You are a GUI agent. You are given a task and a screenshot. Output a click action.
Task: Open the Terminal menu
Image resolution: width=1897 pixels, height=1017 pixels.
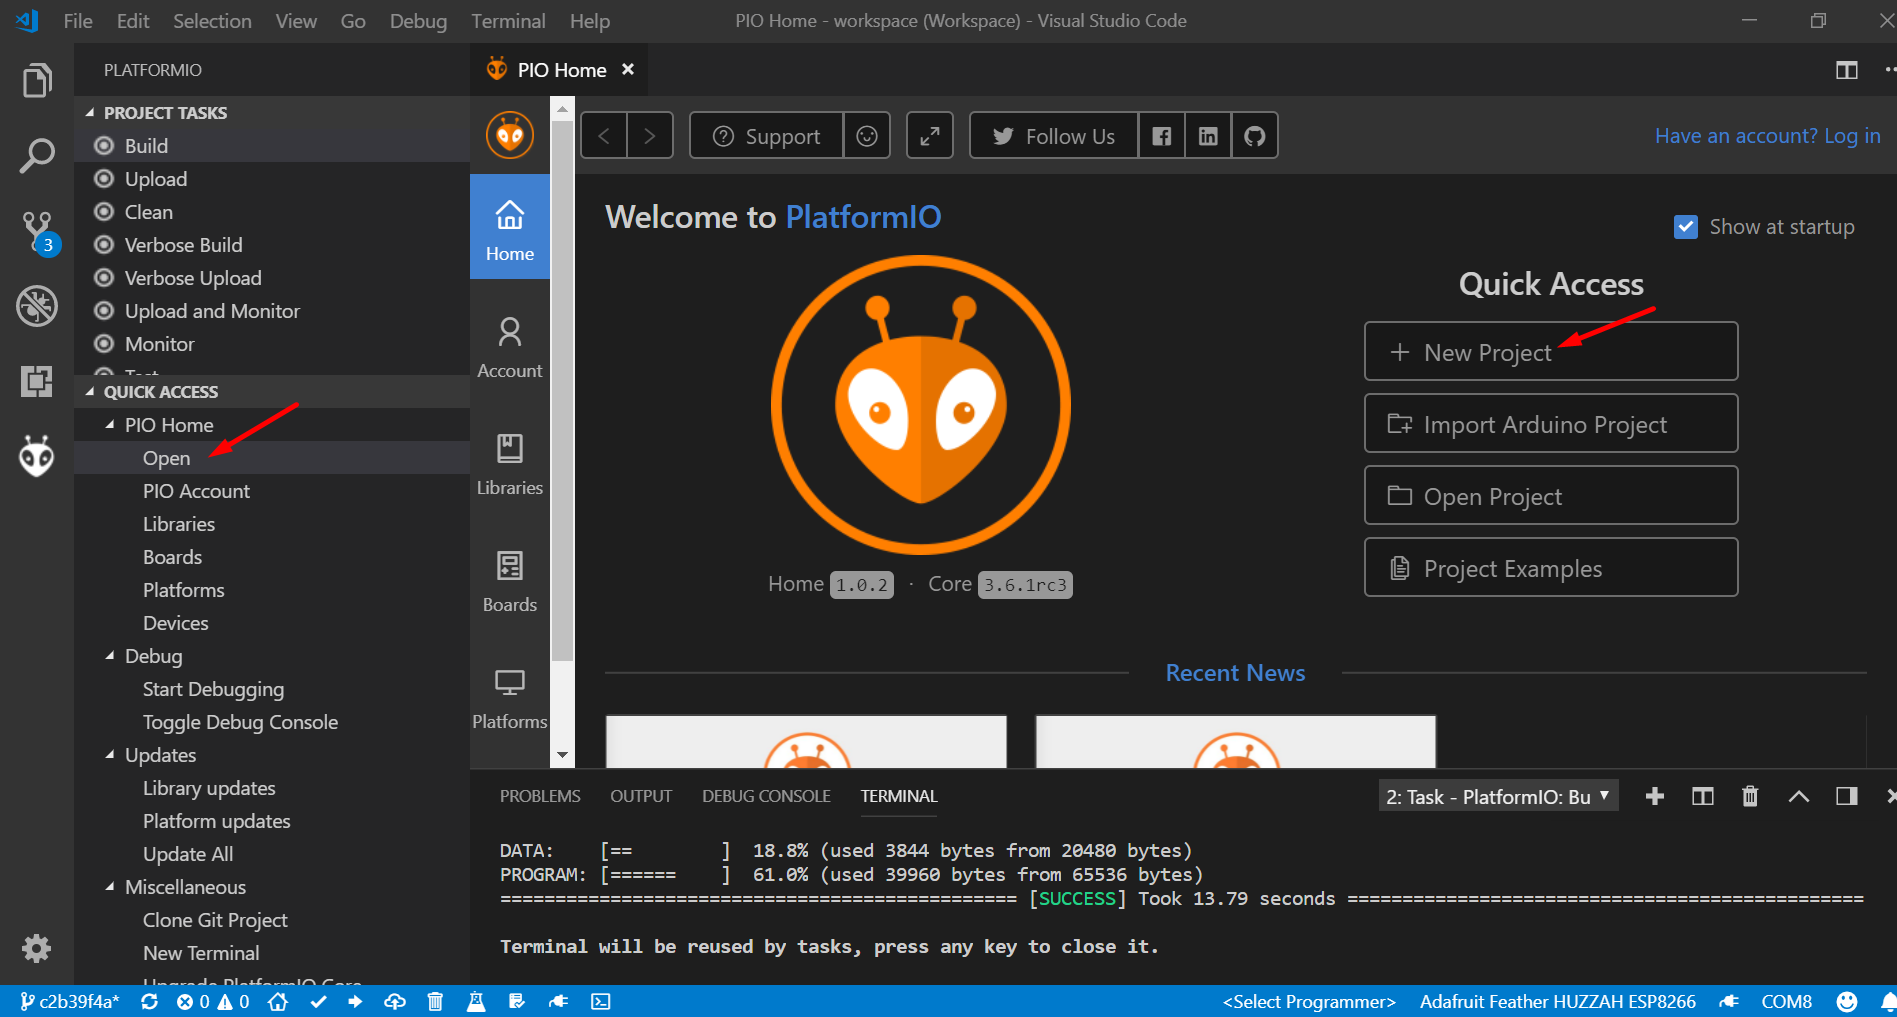tap(508, 20)
